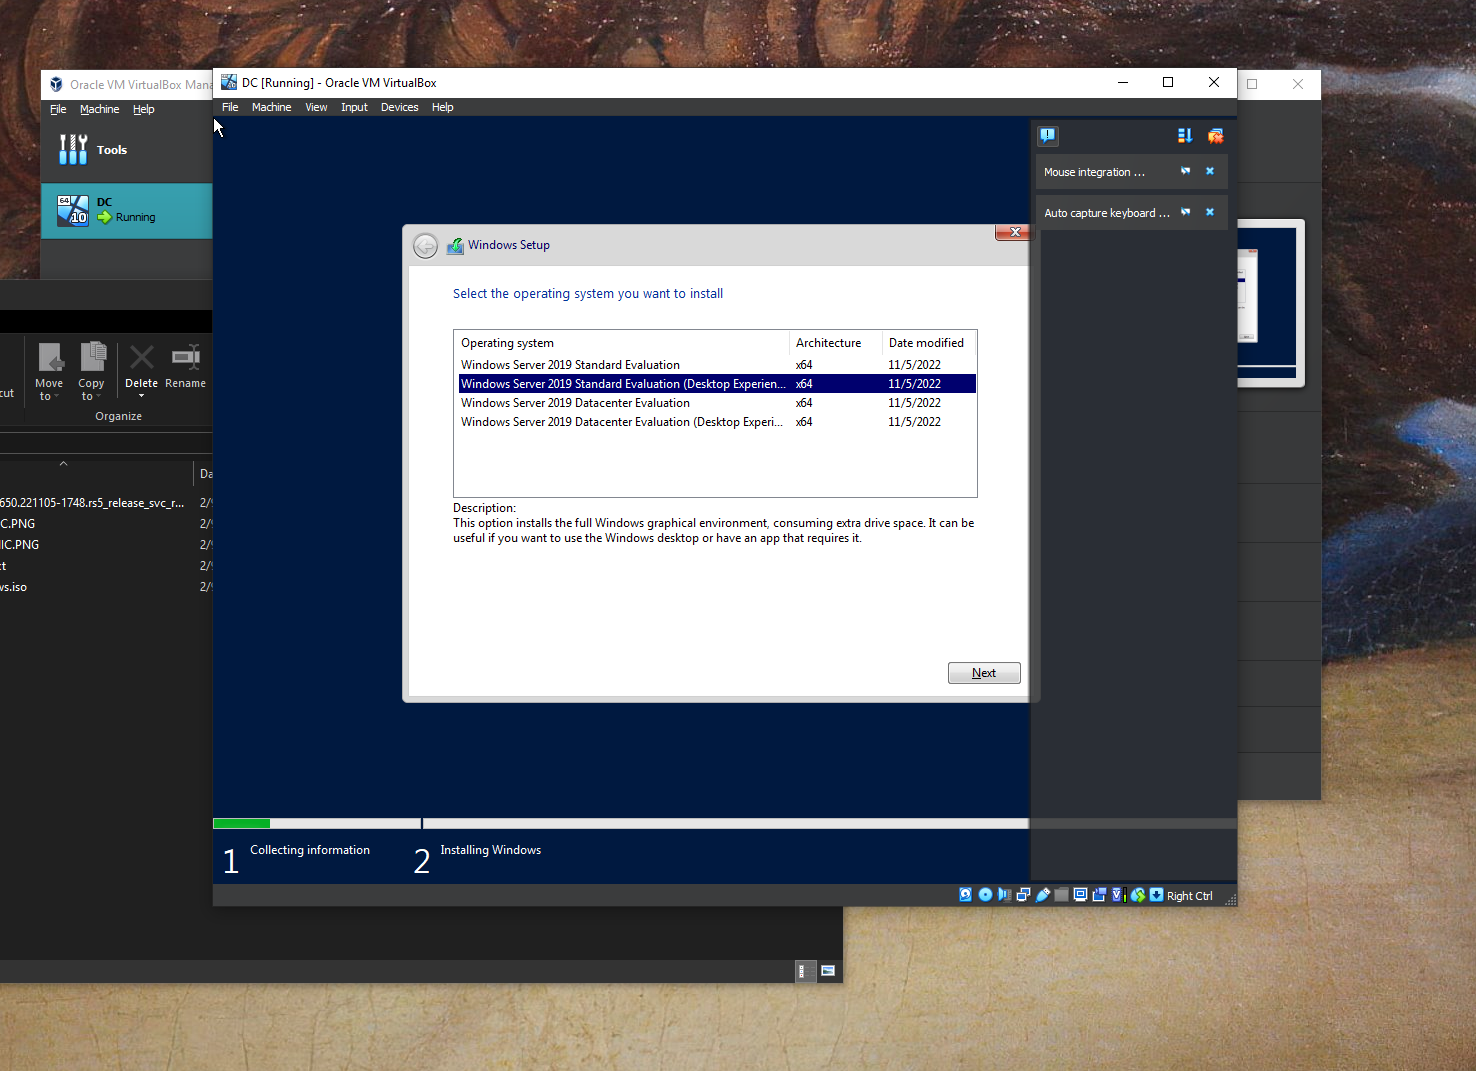Select the file ending in ws.iso in Explorer
The width and height of the screenshot is (1476, 1071).
click(14, 587)
